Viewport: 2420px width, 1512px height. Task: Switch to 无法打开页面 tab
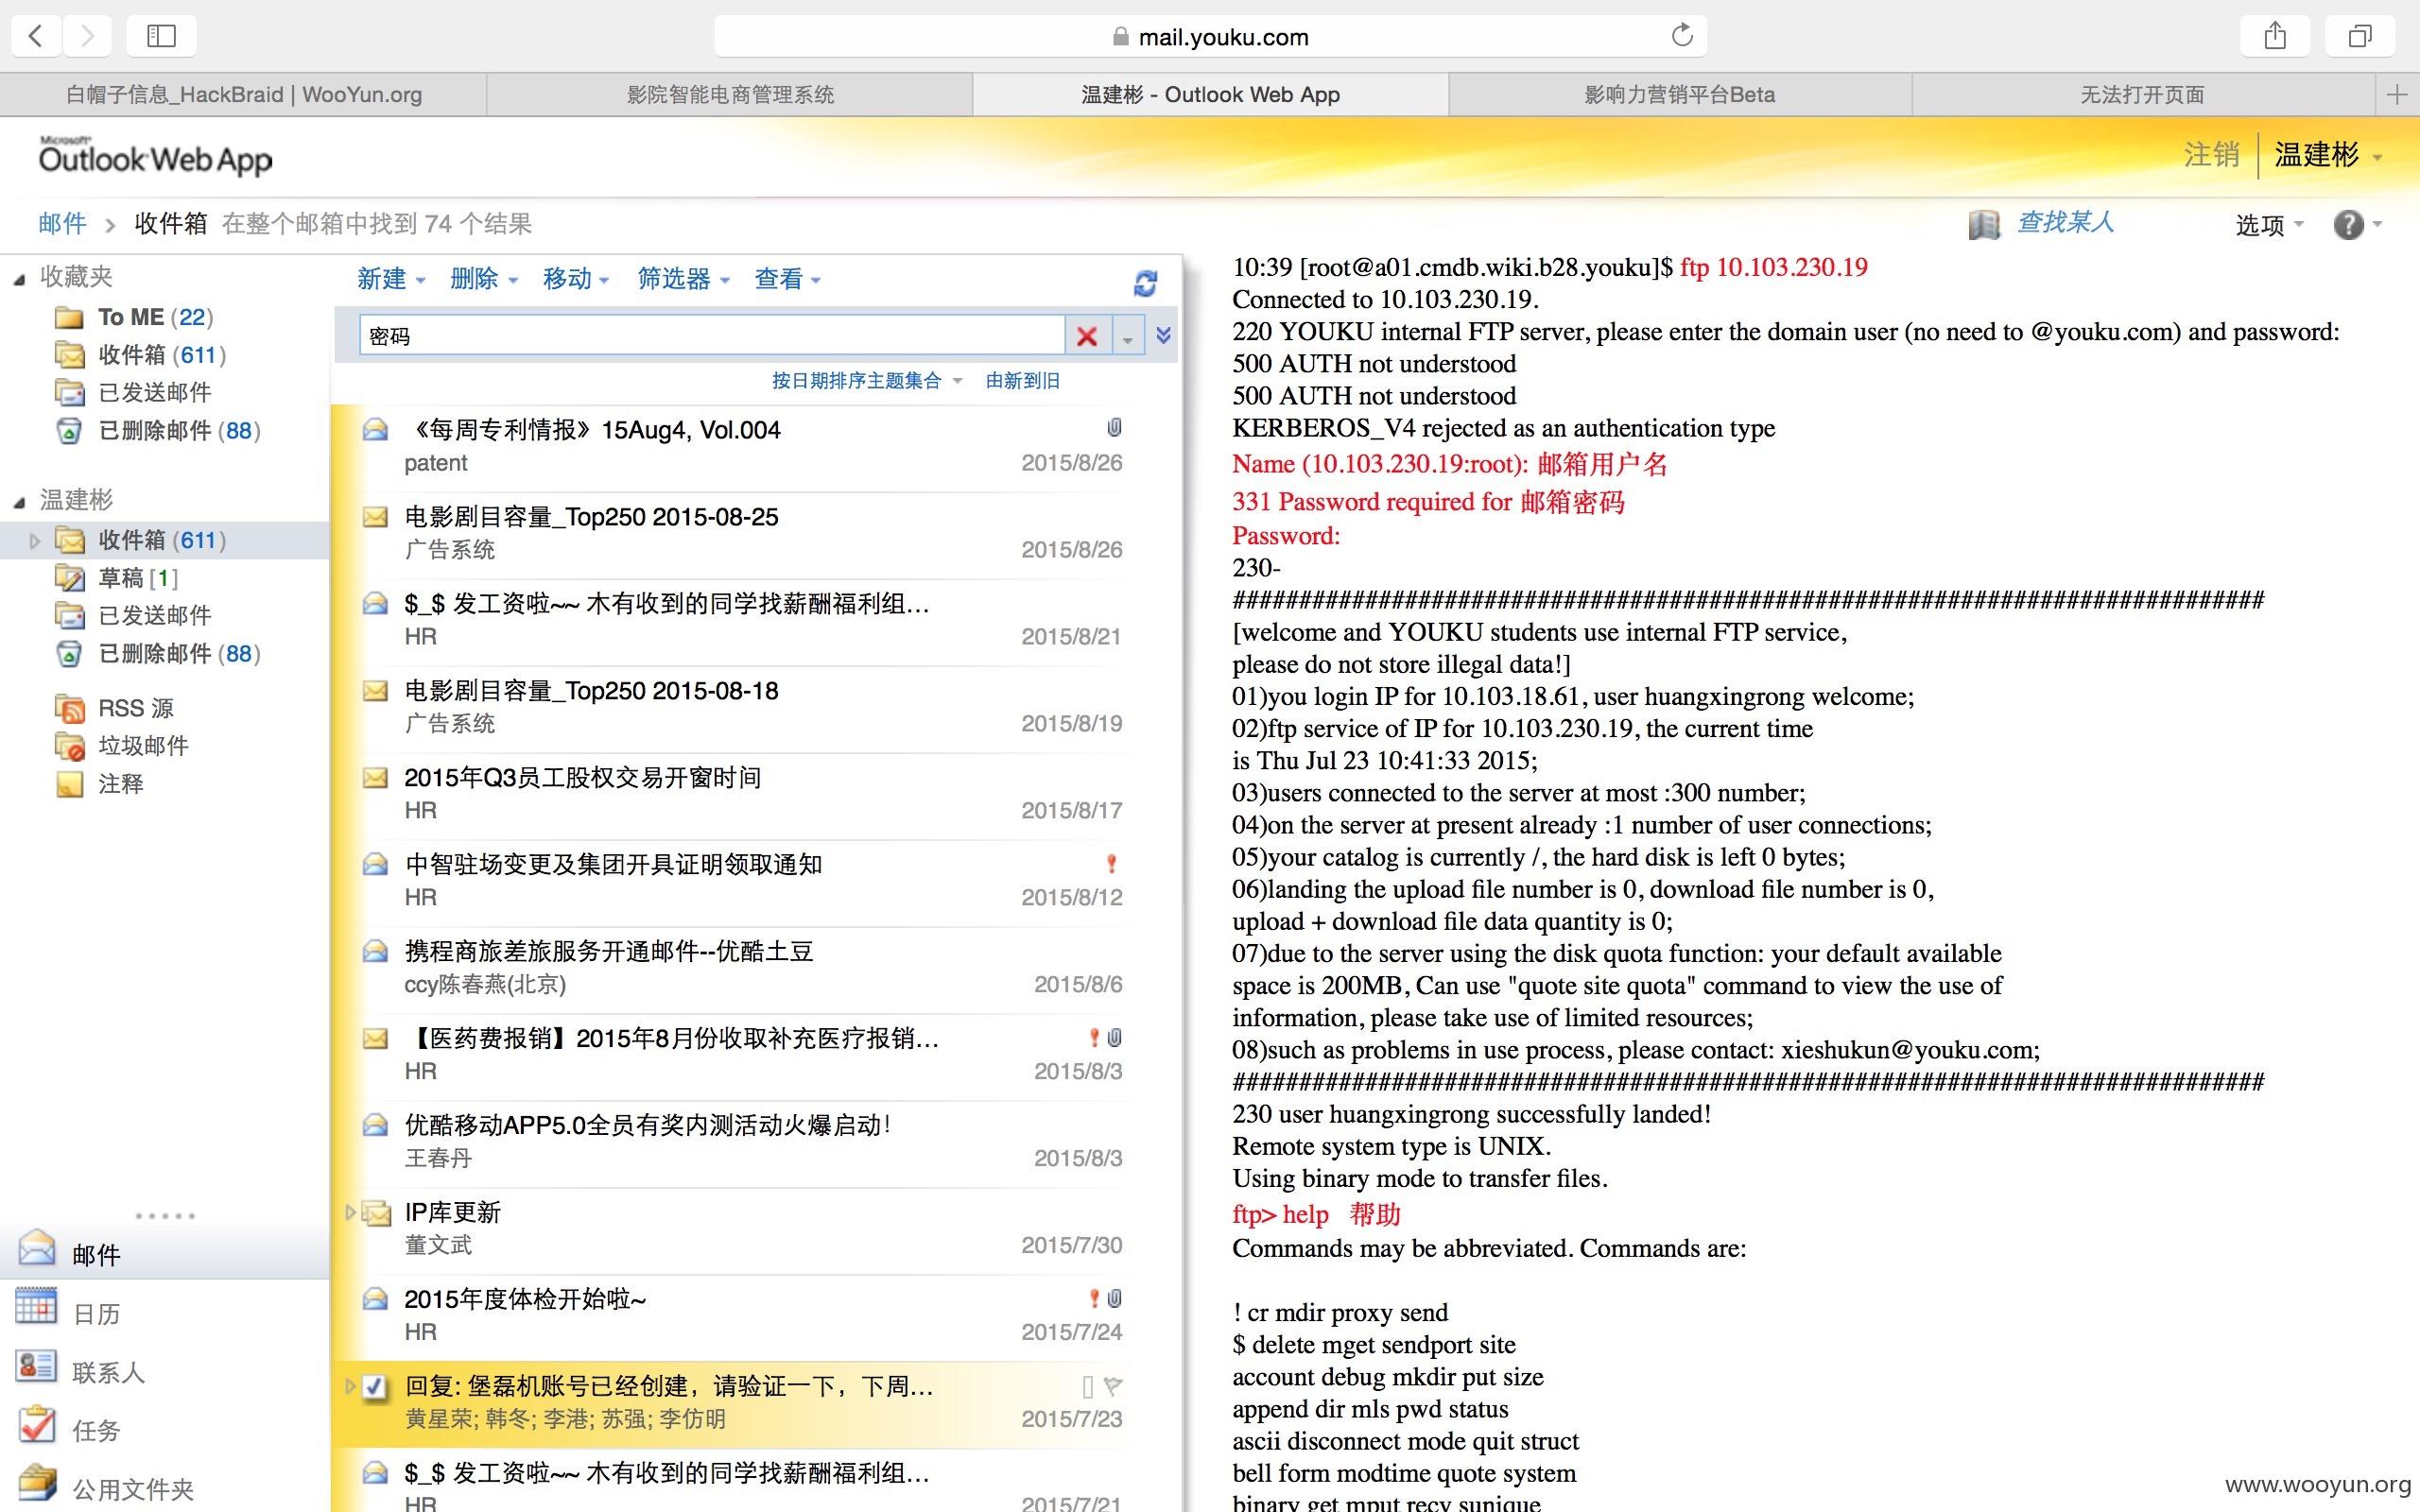[2143, 95]
